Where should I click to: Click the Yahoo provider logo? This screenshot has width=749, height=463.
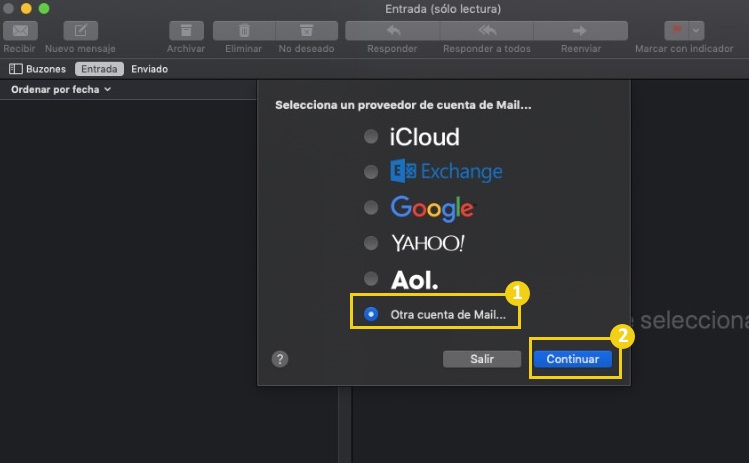tap(428, 243)
